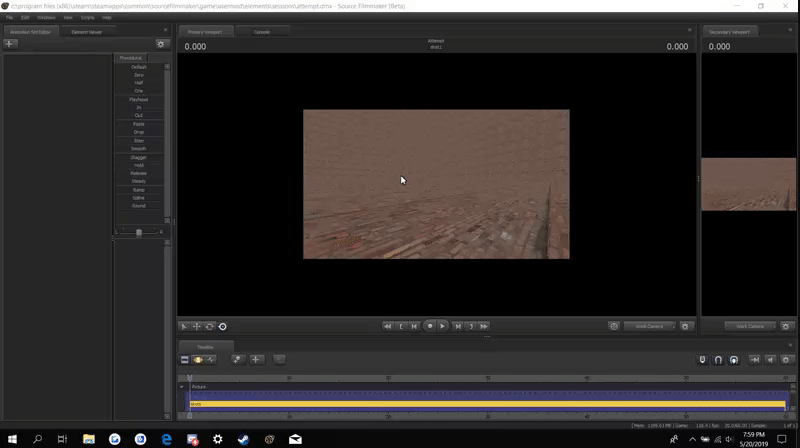Open primary viewport settings gear
Image resolution: width=800 pixels, height=448 pixels.
pos(685,327)
